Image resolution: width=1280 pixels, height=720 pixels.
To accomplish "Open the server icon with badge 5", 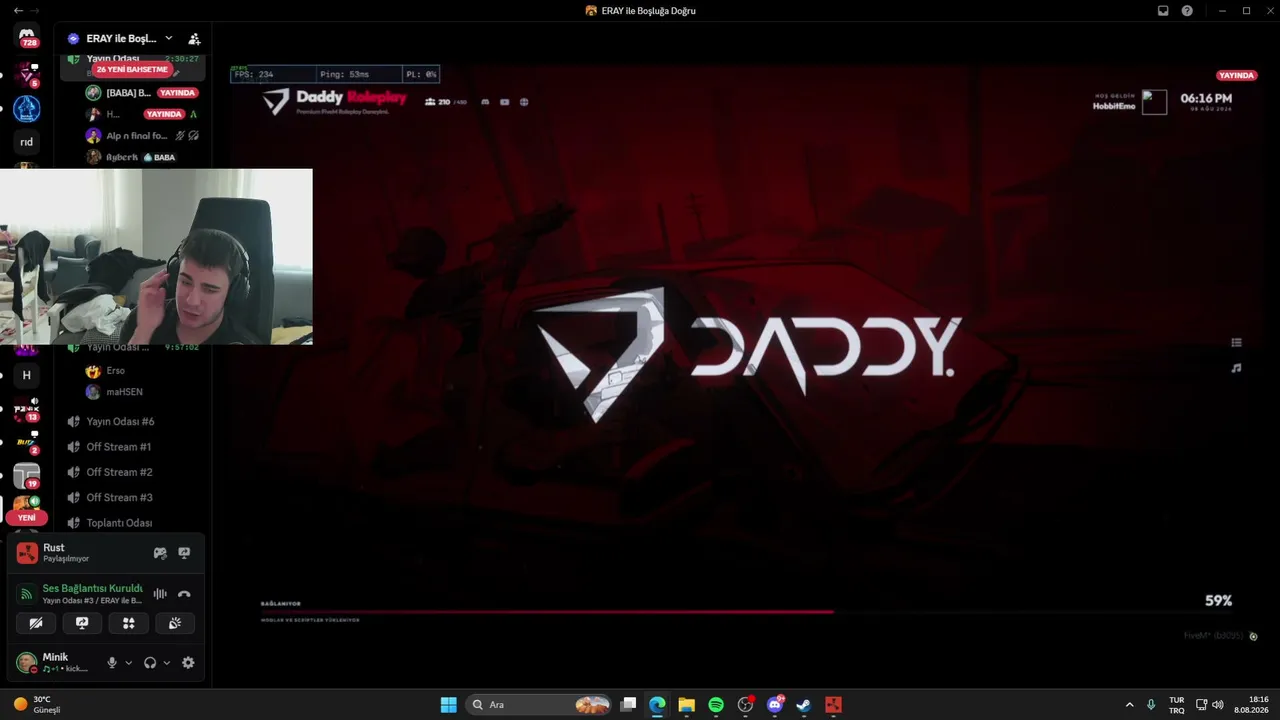I will [x=27, y=75].
